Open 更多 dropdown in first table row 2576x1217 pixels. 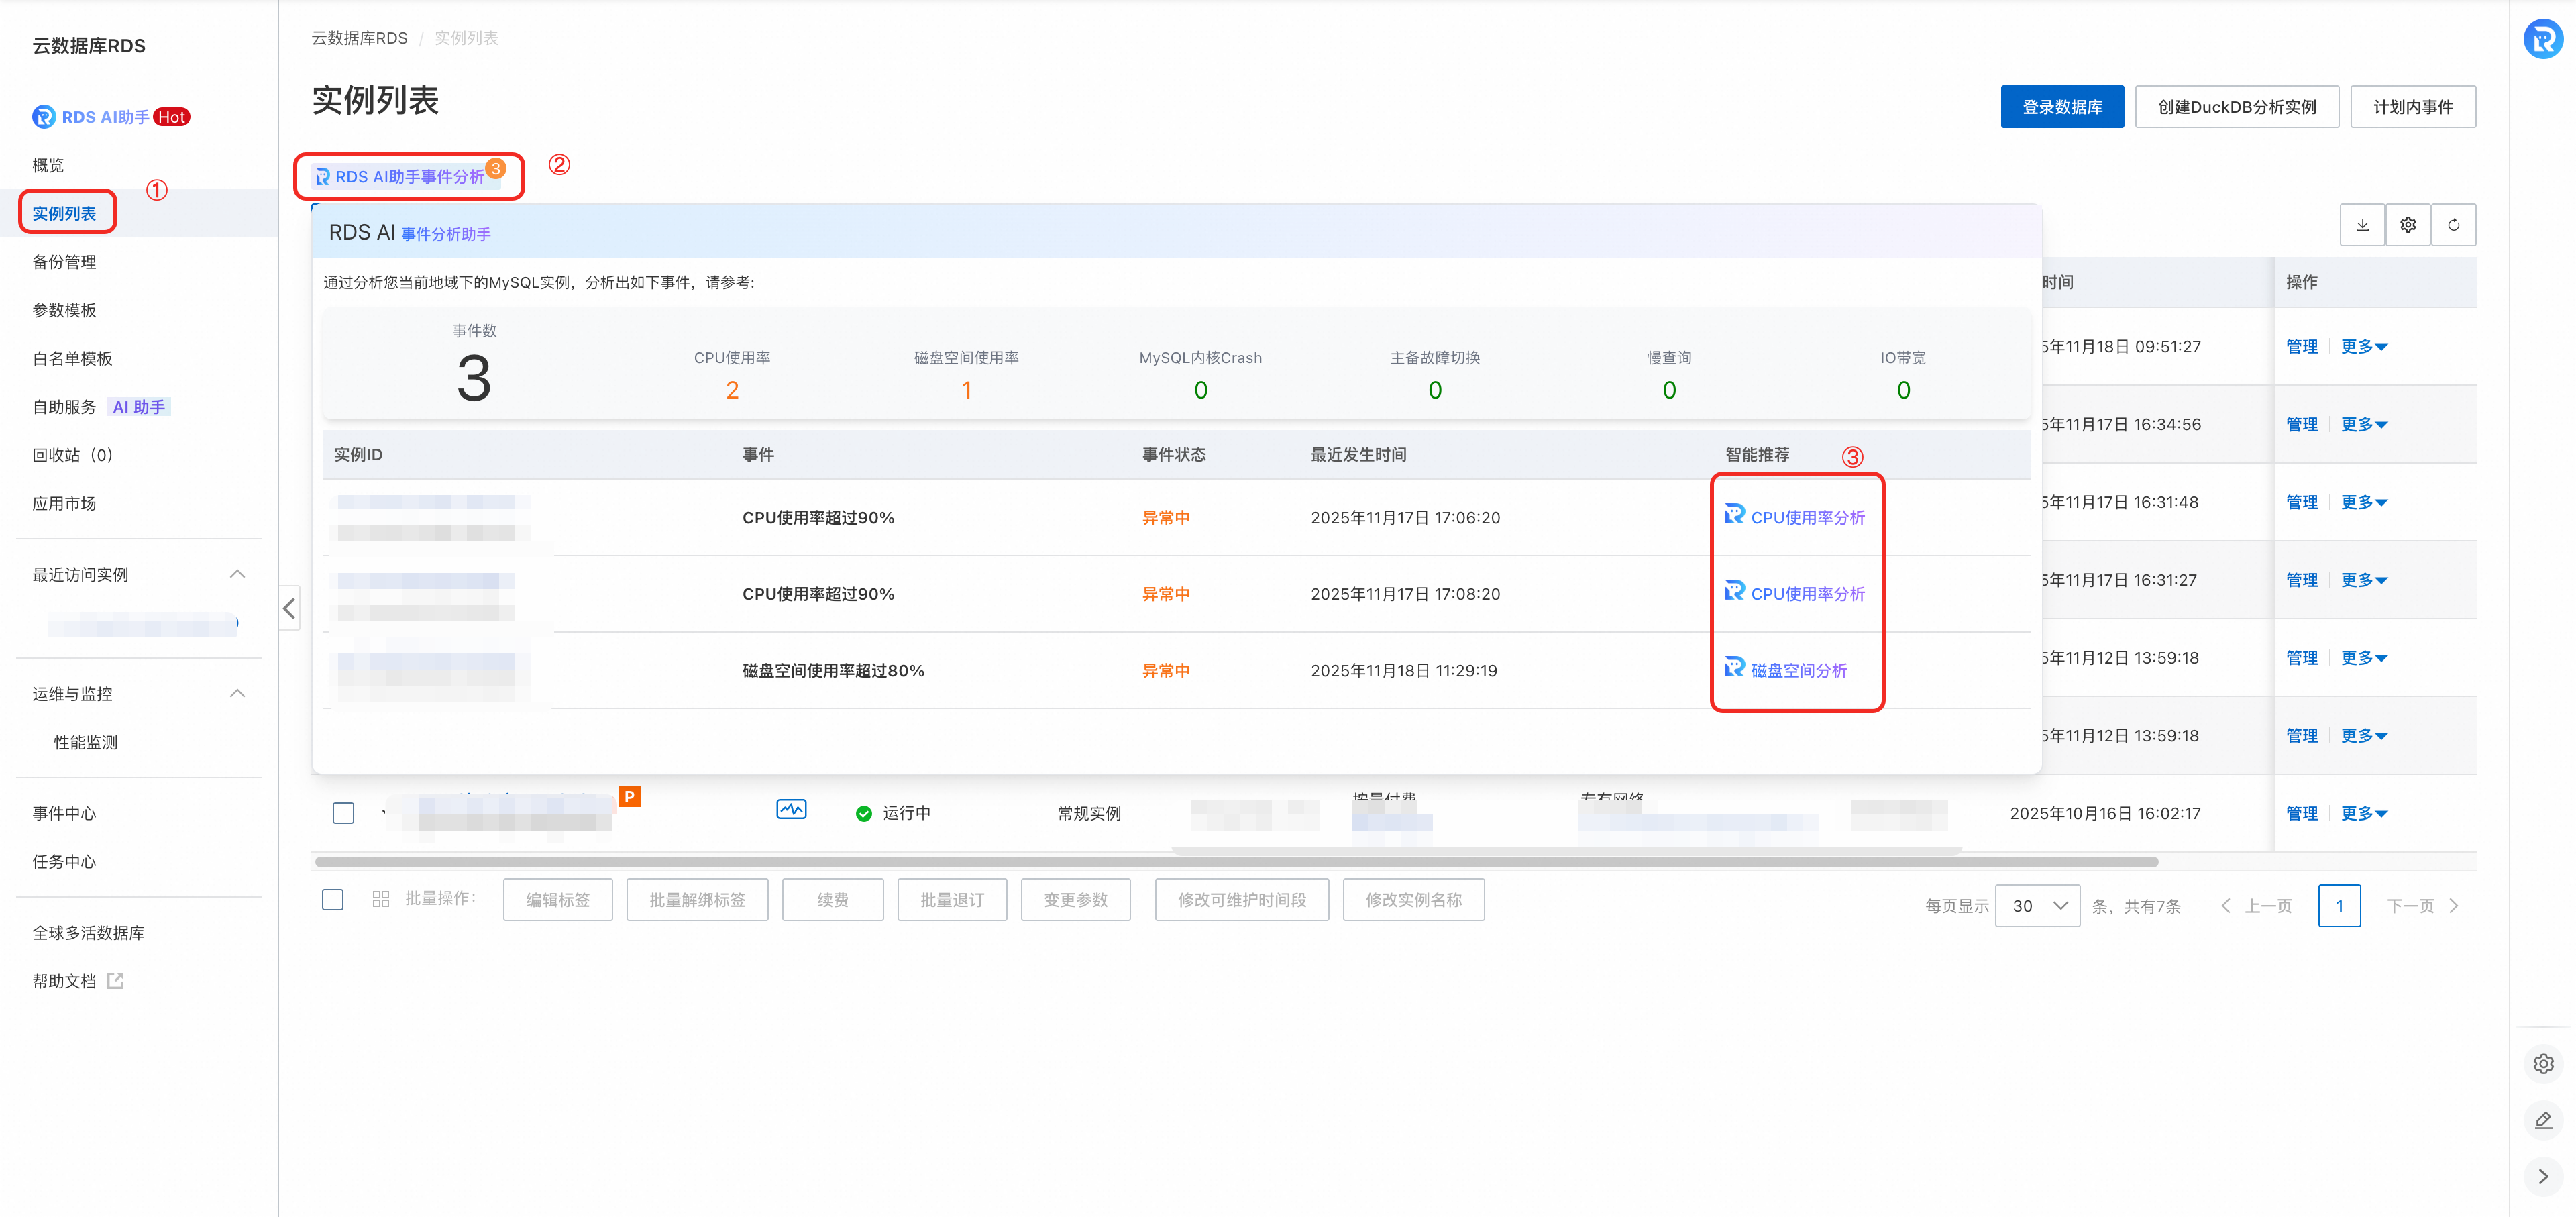[x=2363, y=347]
